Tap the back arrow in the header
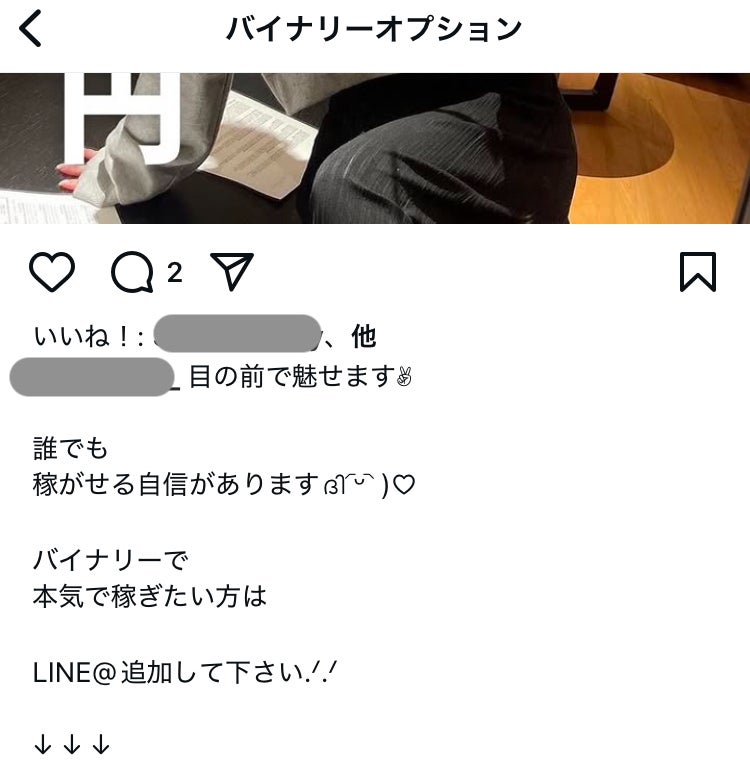Image resolution: width=750 pixels, height=772 pixels. pyautogui.click(x=31, y=29)
